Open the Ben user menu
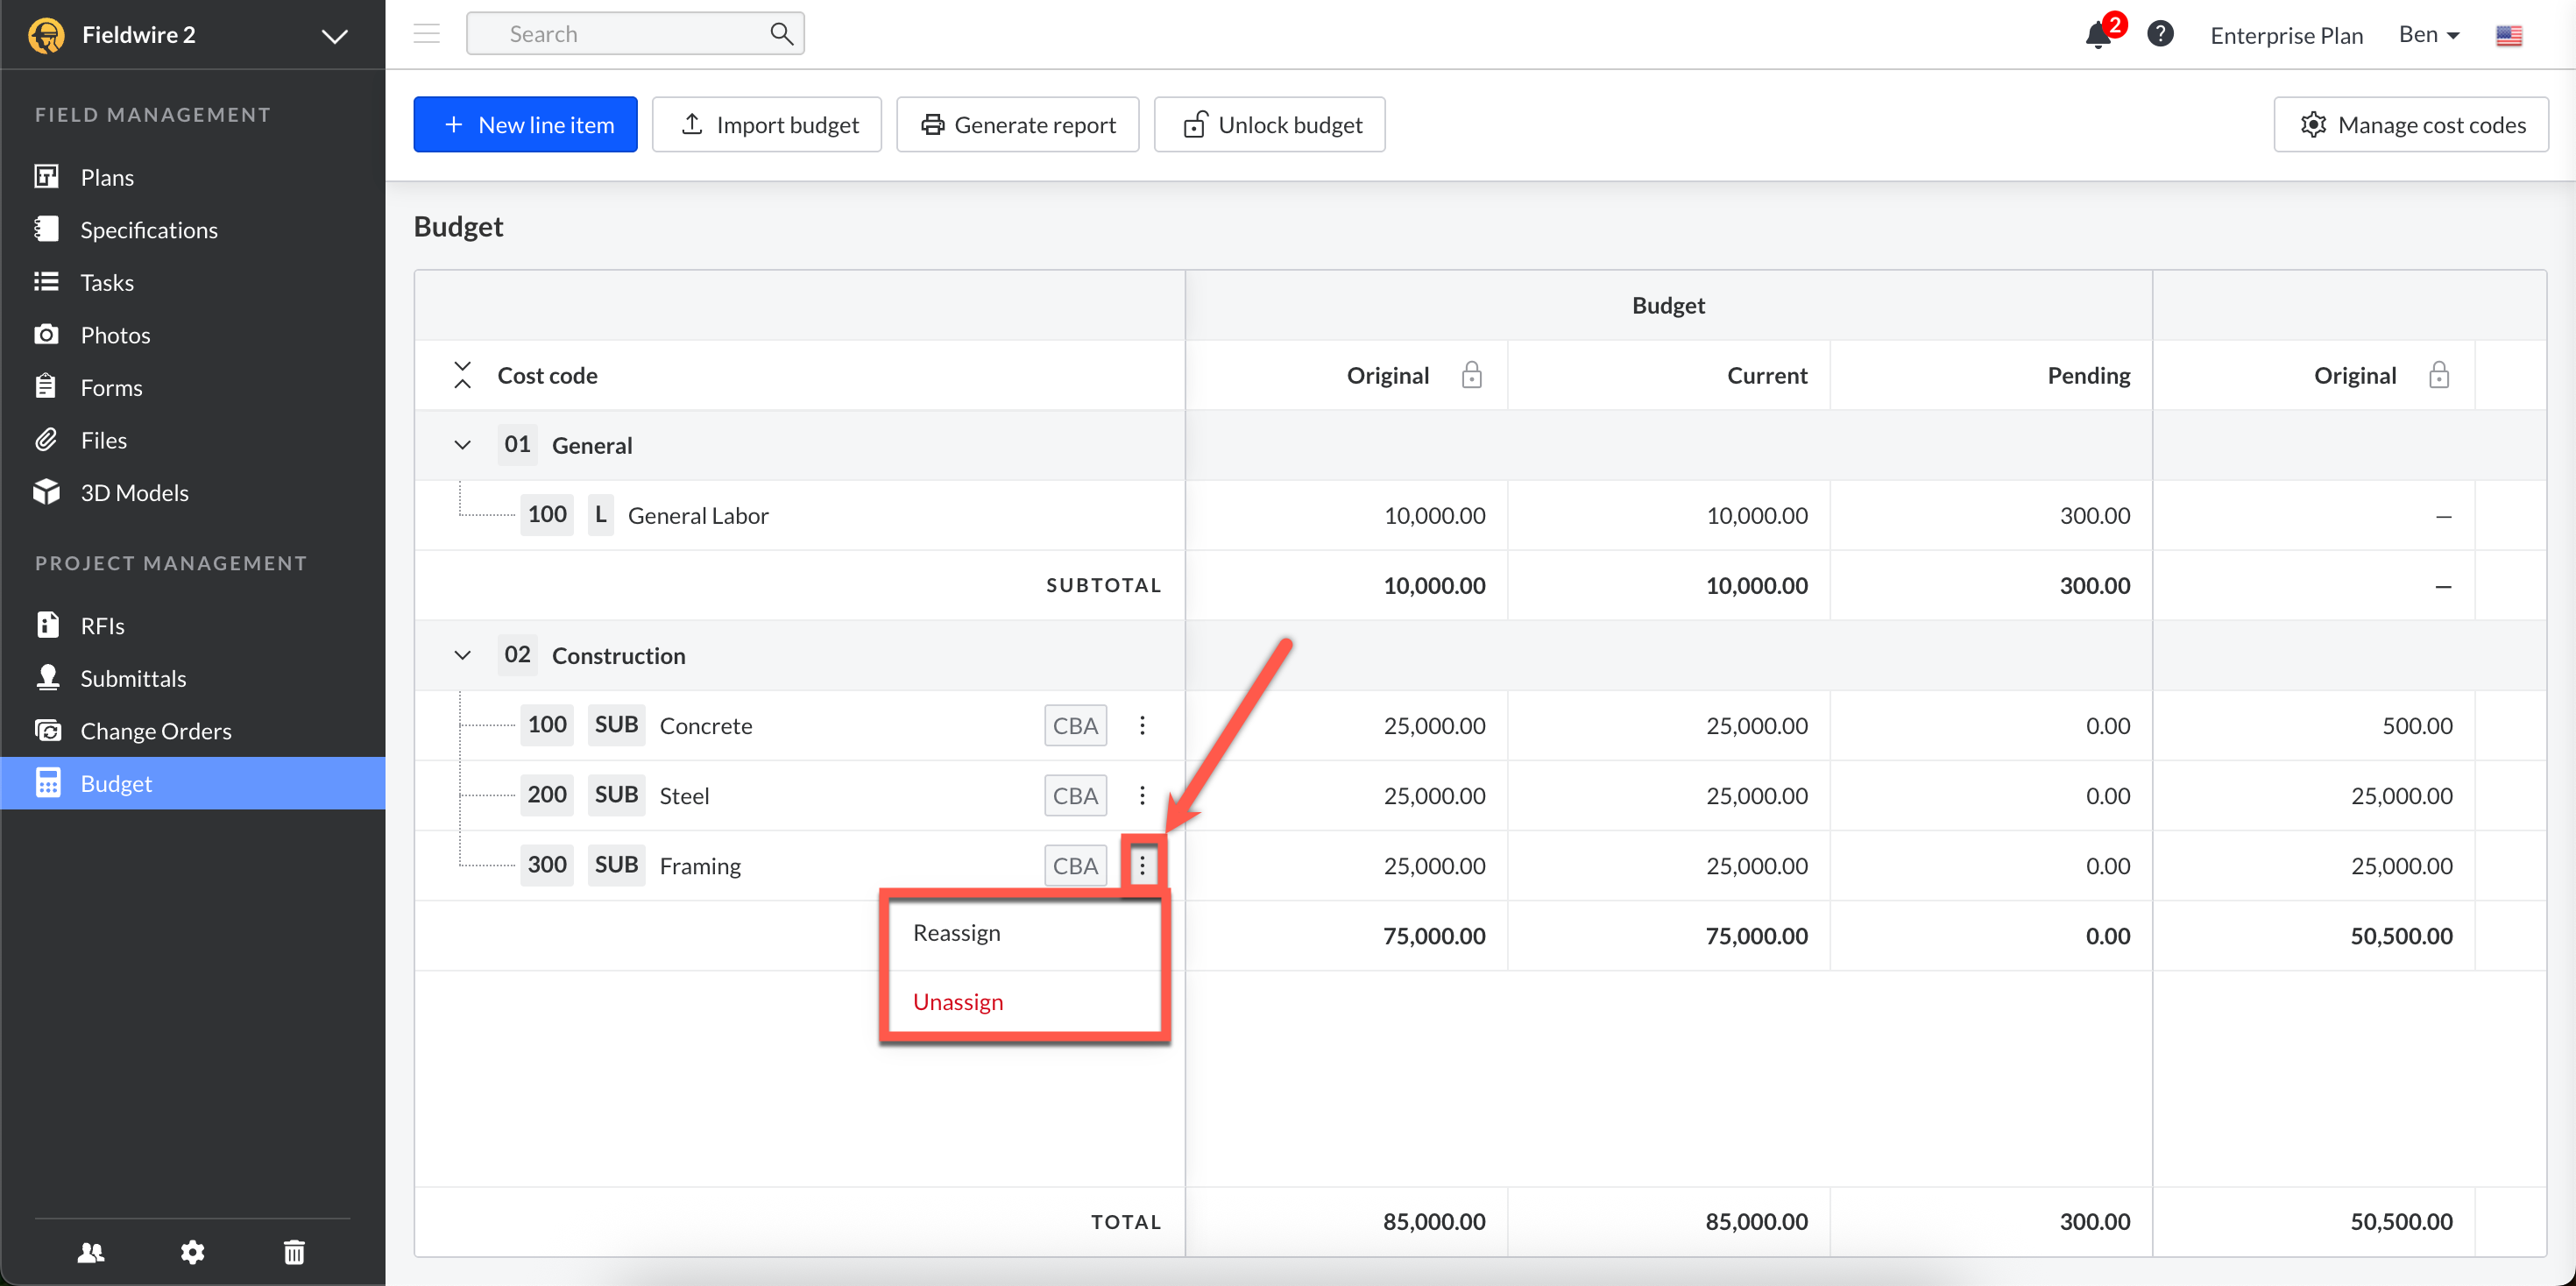This screenshot has width=2576, height=1286. click(x=2428, y=35)
